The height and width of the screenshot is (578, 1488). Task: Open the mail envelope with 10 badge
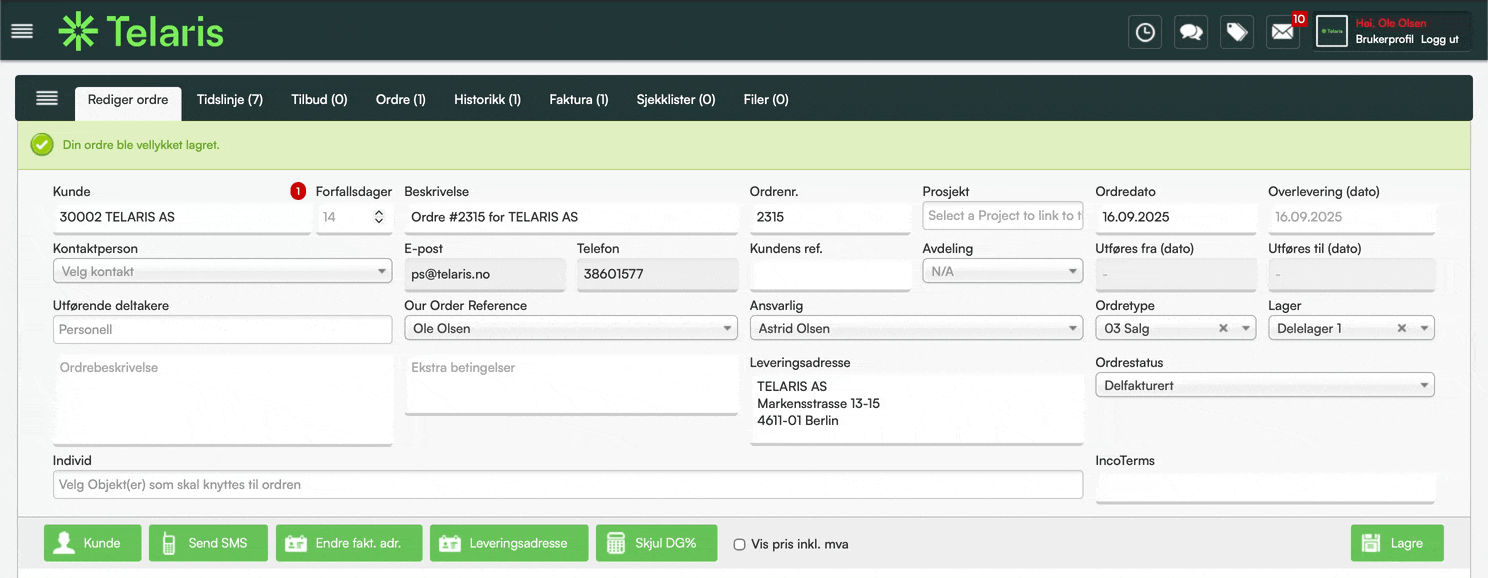coord(1283,32)
